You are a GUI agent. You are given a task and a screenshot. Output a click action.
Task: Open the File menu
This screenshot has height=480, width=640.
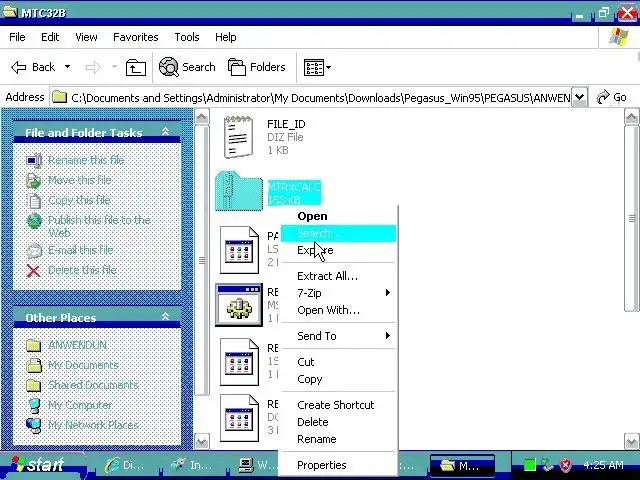(x=17, y=37)
